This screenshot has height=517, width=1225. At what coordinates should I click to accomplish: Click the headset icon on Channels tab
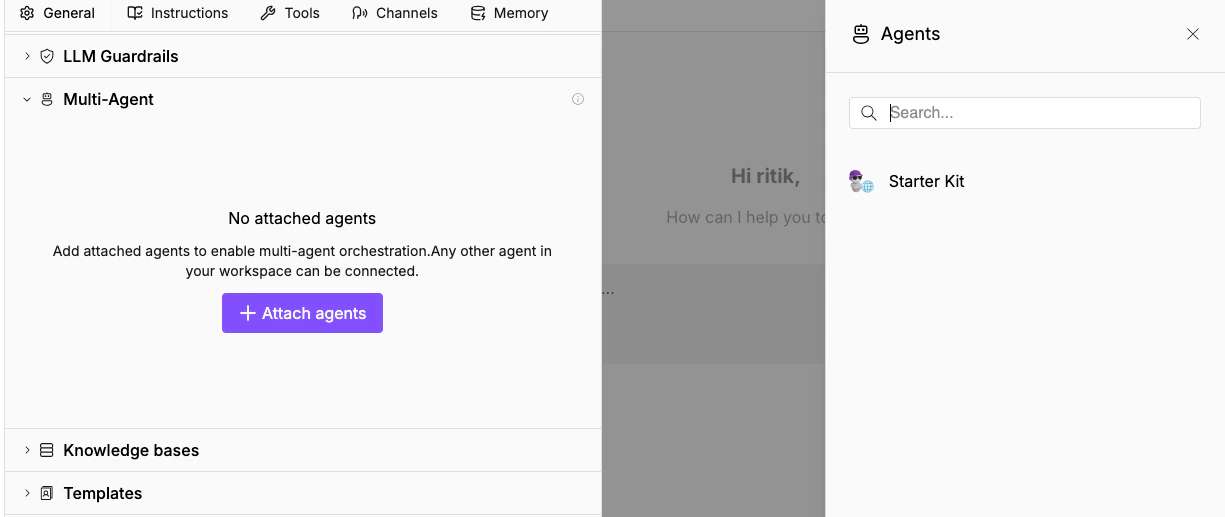tap(360, 13)
